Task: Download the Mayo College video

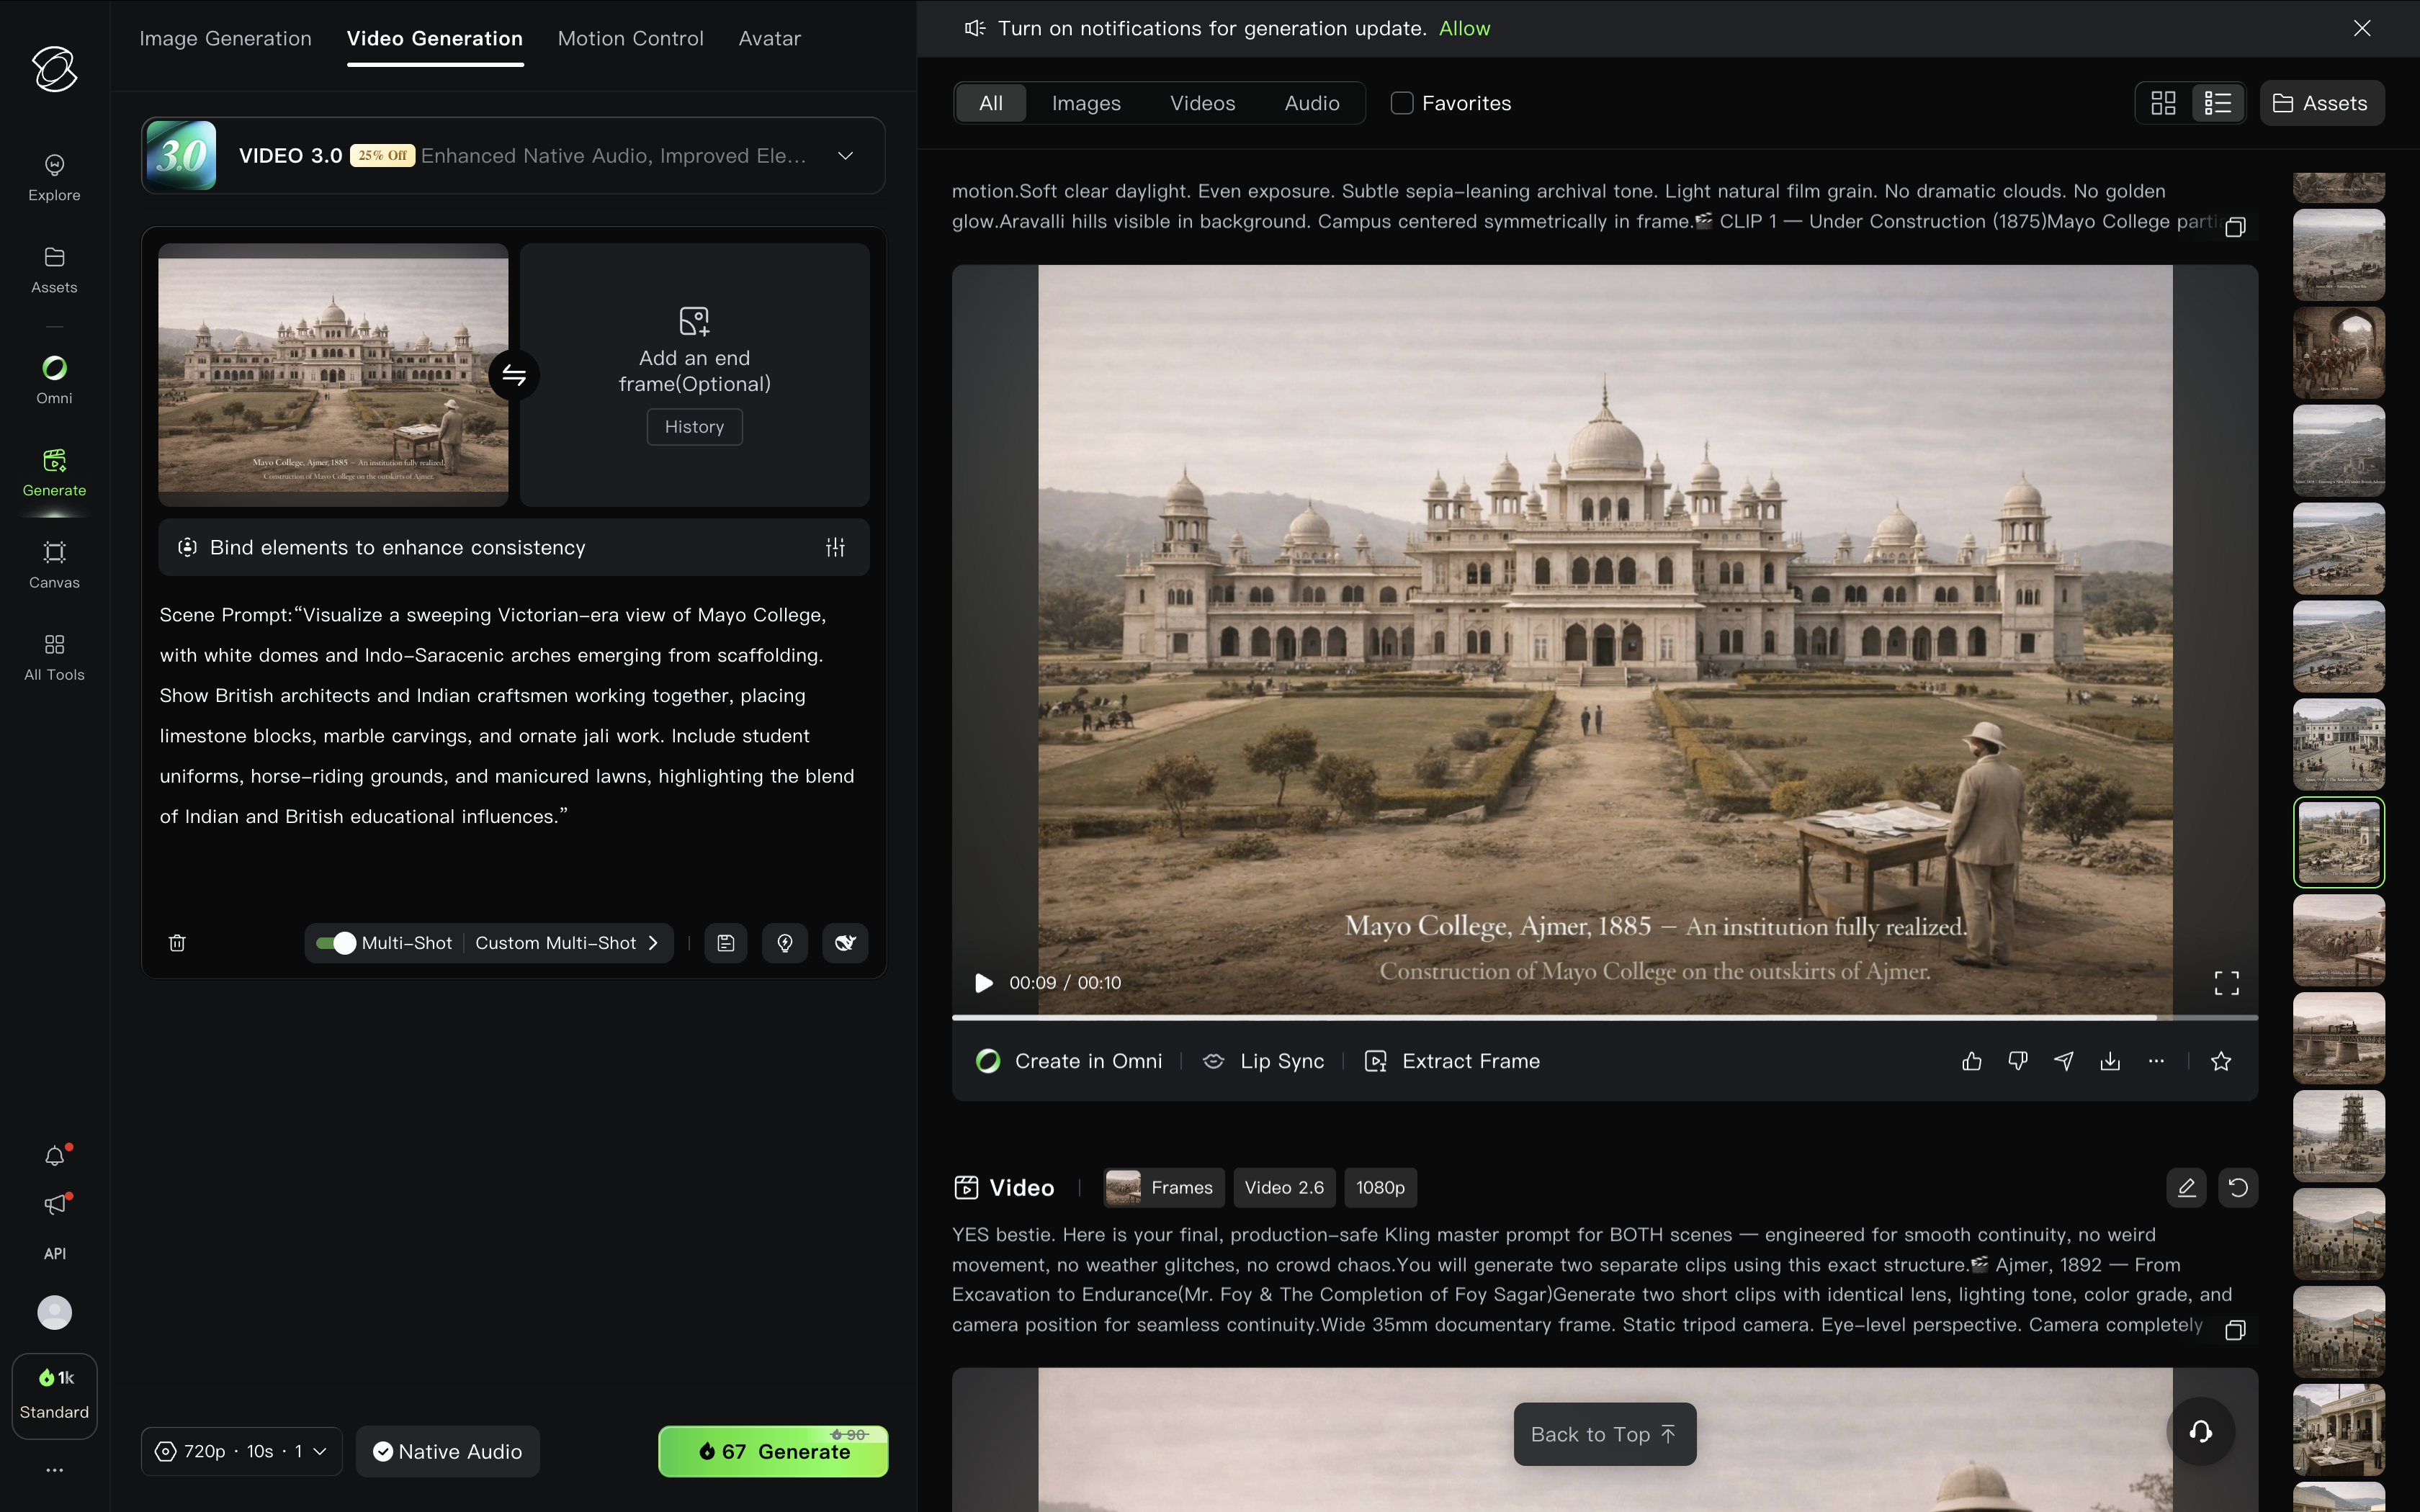Action: pos(2110,1061)
